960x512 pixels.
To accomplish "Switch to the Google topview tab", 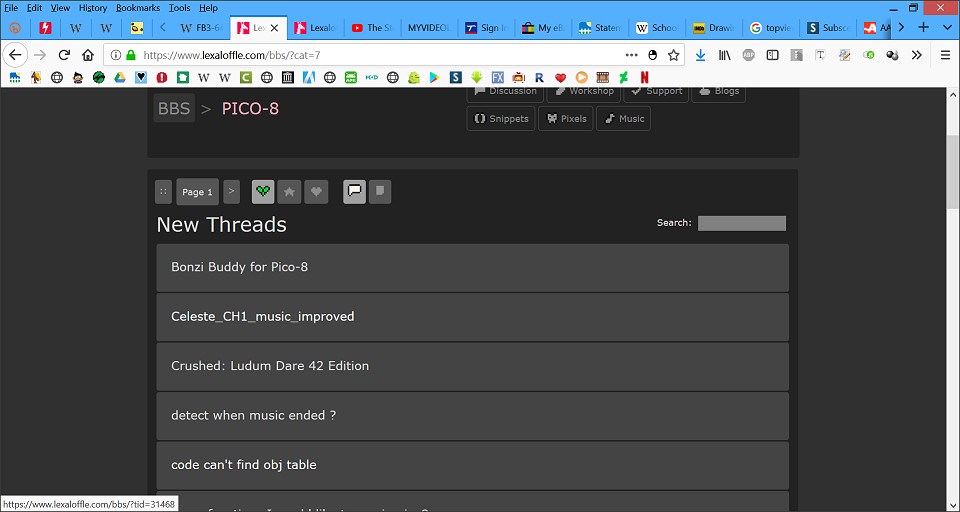I will click(x=771, y=28).
